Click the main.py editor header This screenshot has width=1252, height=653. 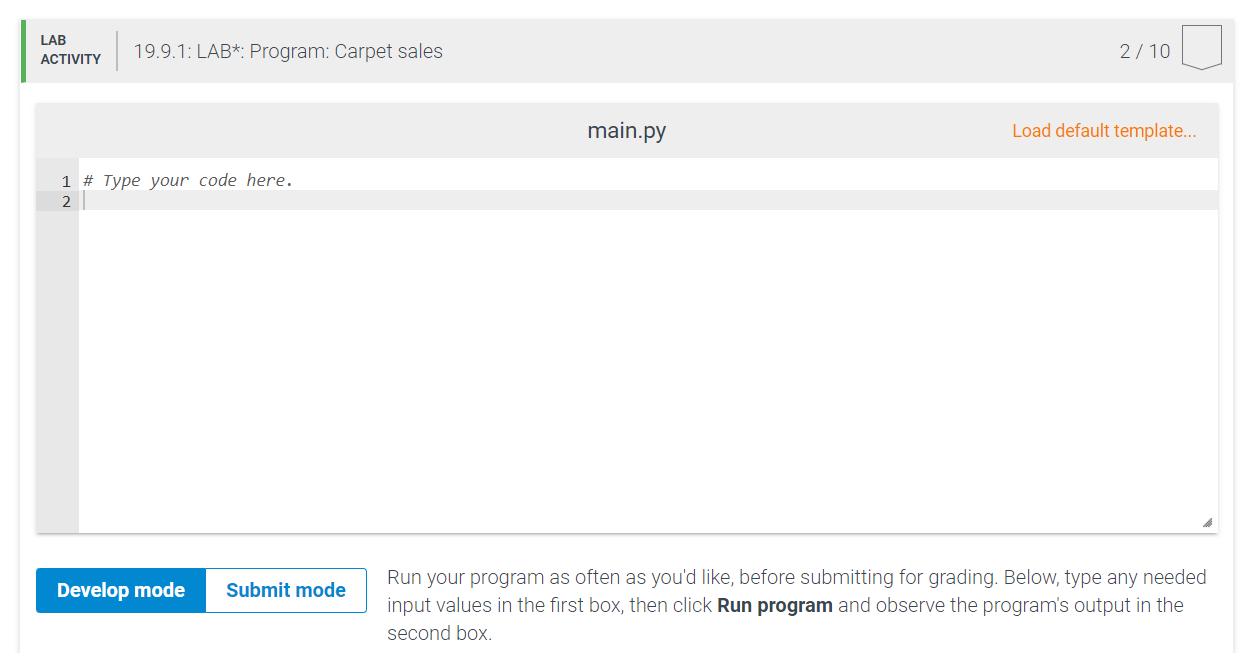tap(626, 130)
